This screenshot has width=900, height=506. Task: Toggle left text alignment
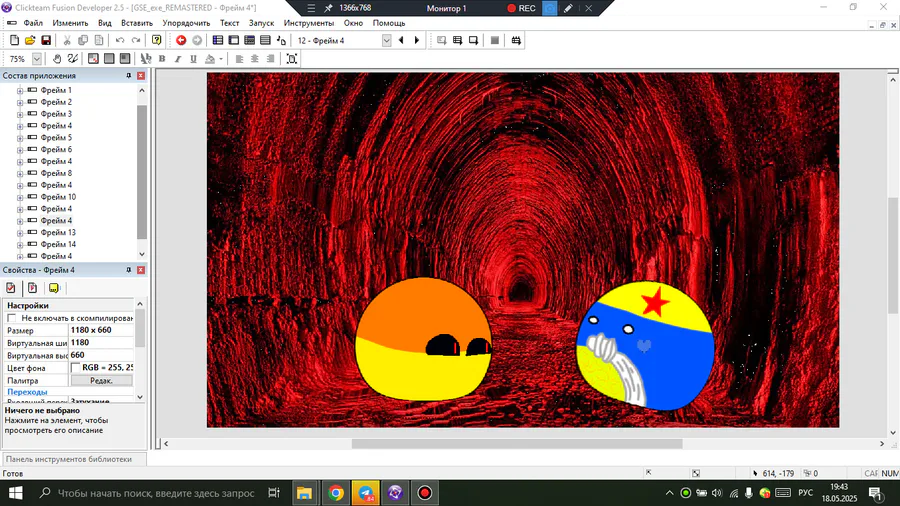tap(239, 59)
